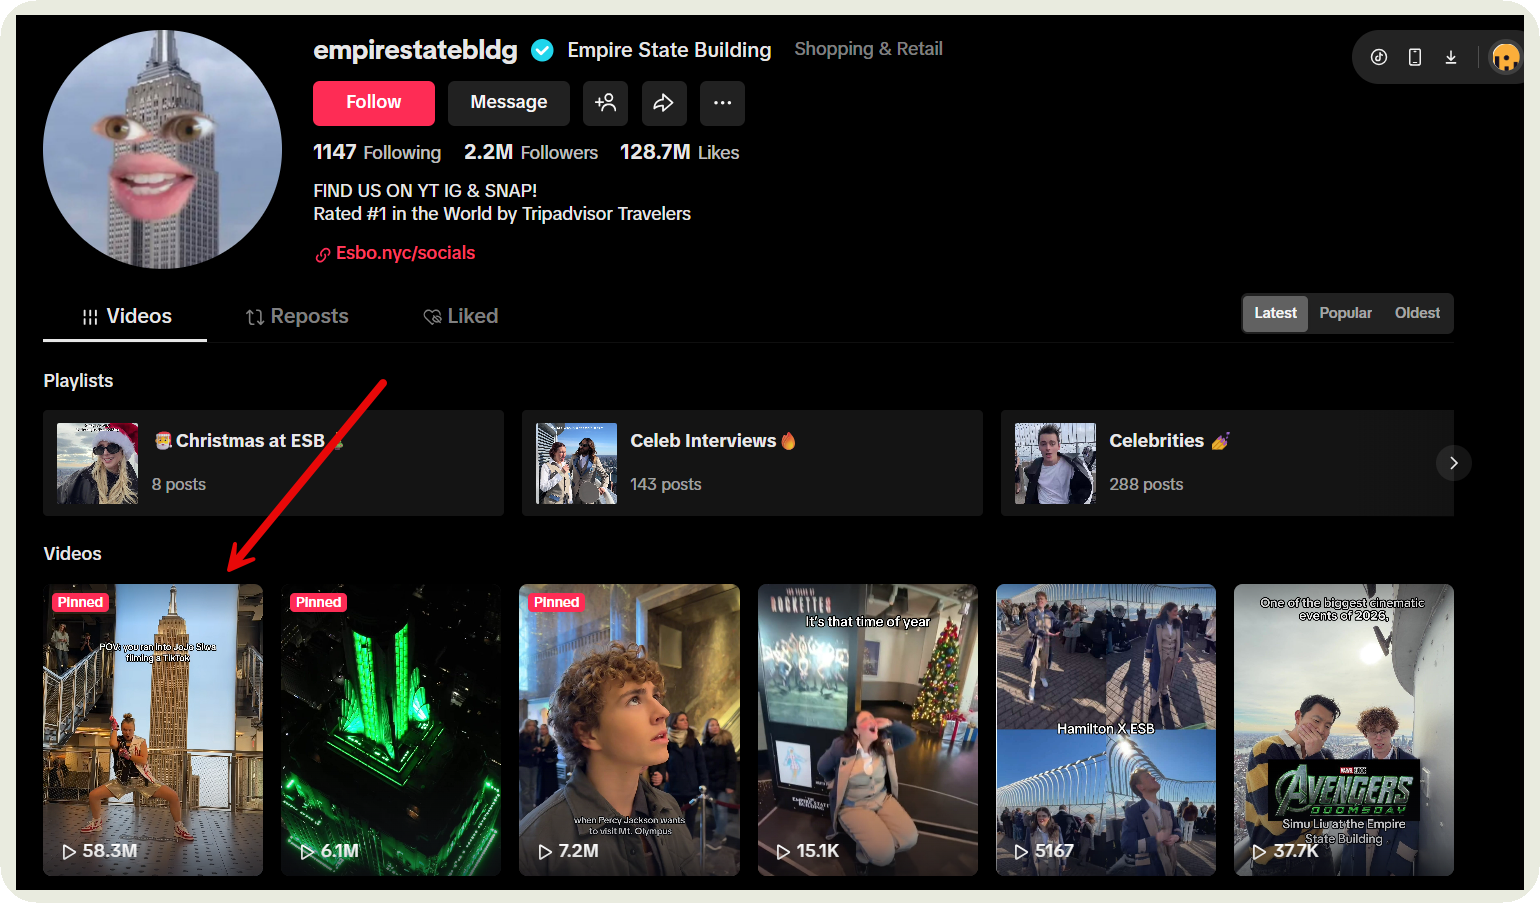This screenshot has height=903, width=1540.
Task: Open the account menu via top-right avatar
Action: 1504,57
